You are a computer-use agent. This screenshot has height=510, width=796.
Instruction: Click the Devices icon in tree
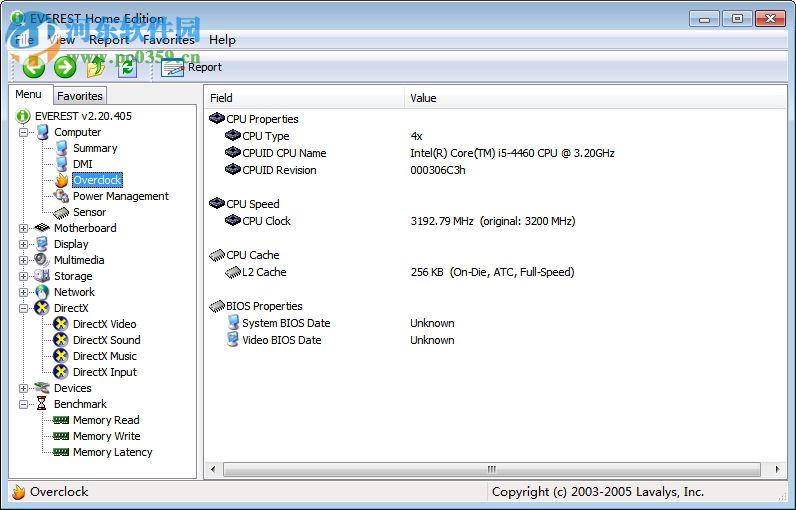tap(42, 388)
